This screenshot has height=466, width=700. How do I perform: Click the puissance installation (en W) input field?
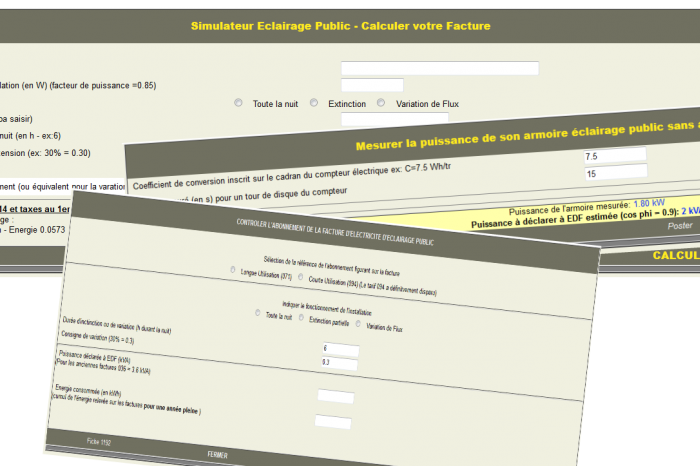372,85
